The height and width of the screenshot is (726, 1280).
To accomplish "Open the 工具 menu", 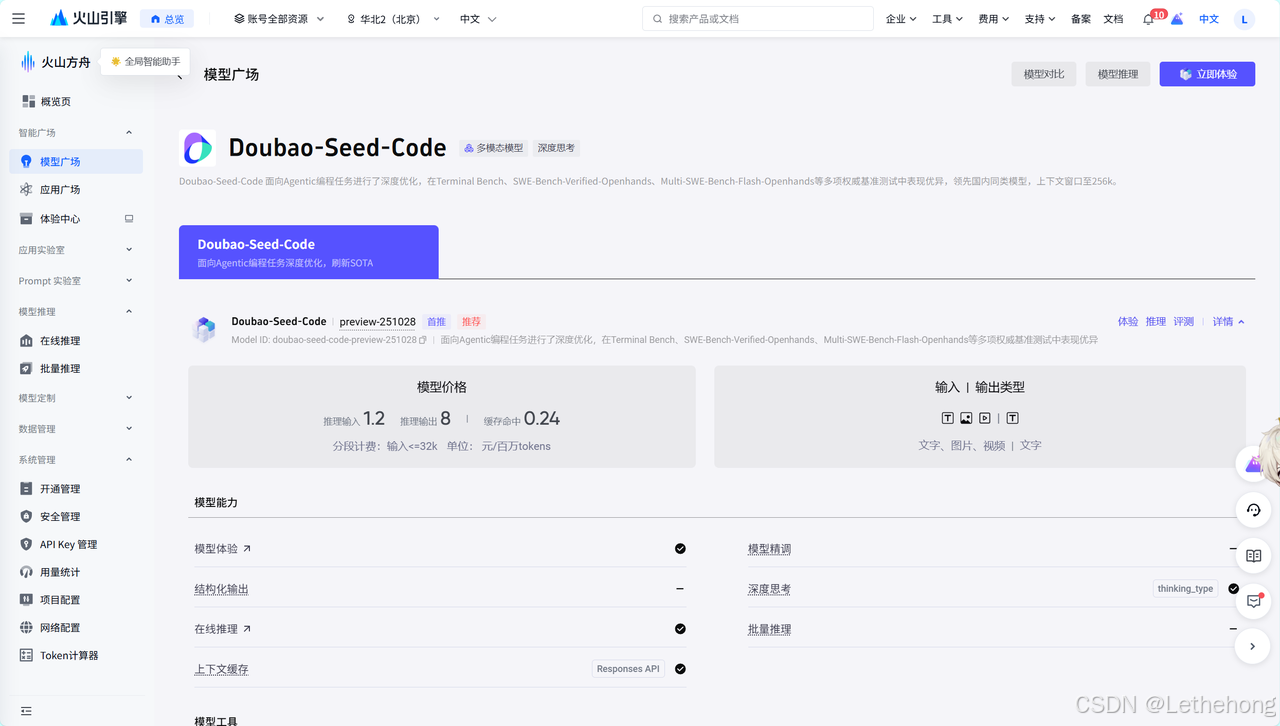I will (x=947, y=19).
